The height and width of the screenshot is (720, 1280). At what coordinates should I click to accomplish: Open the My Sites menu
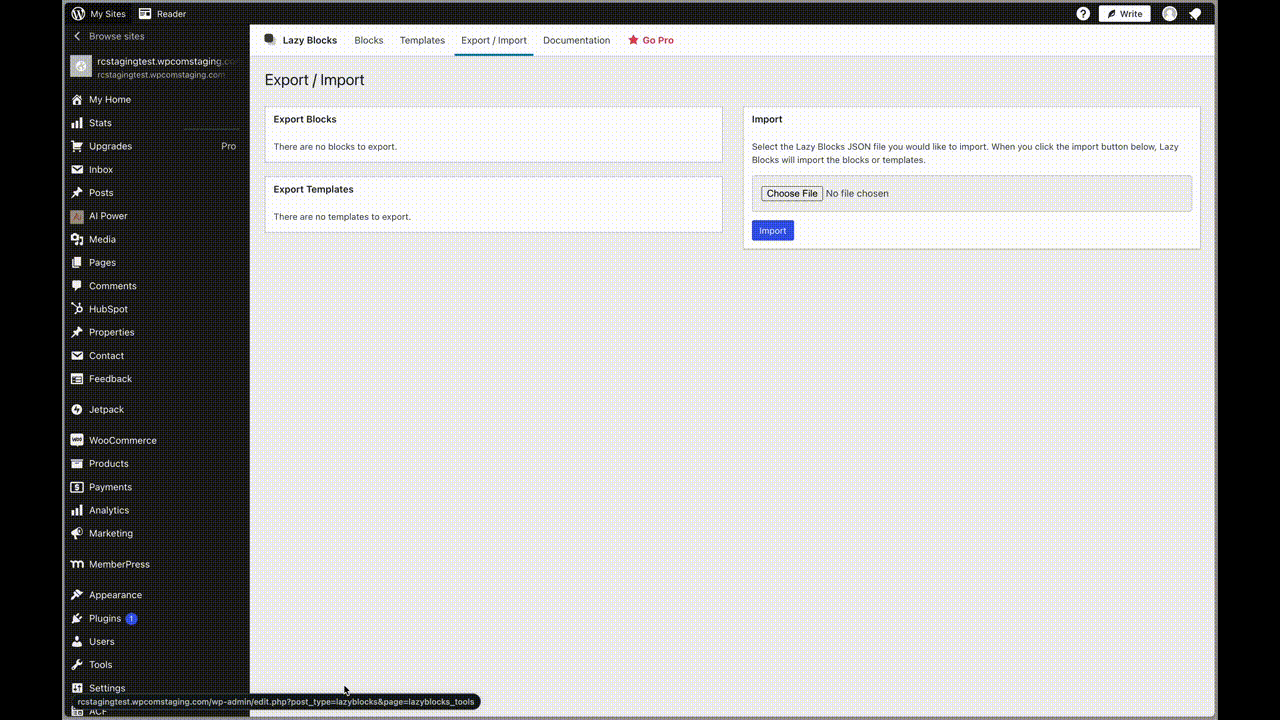click(98, 14)
